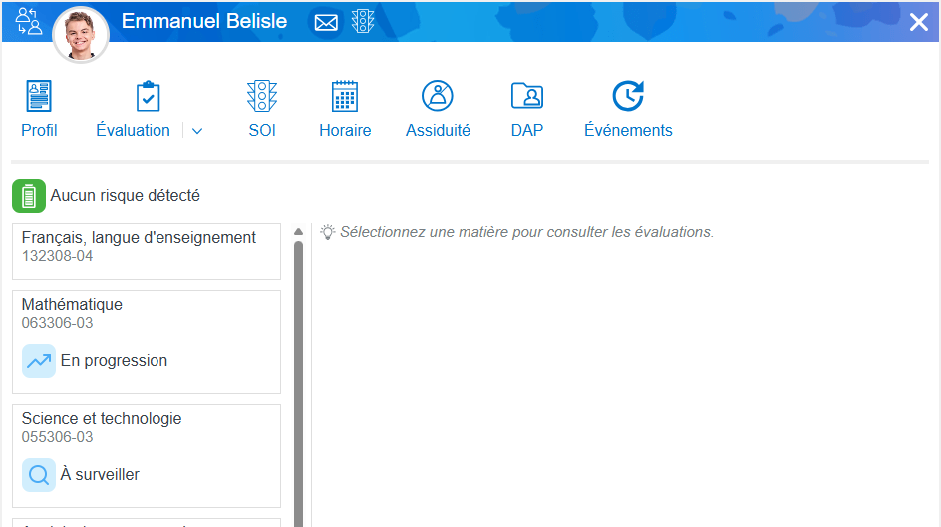Close the student panel with X

coord(918,22)
